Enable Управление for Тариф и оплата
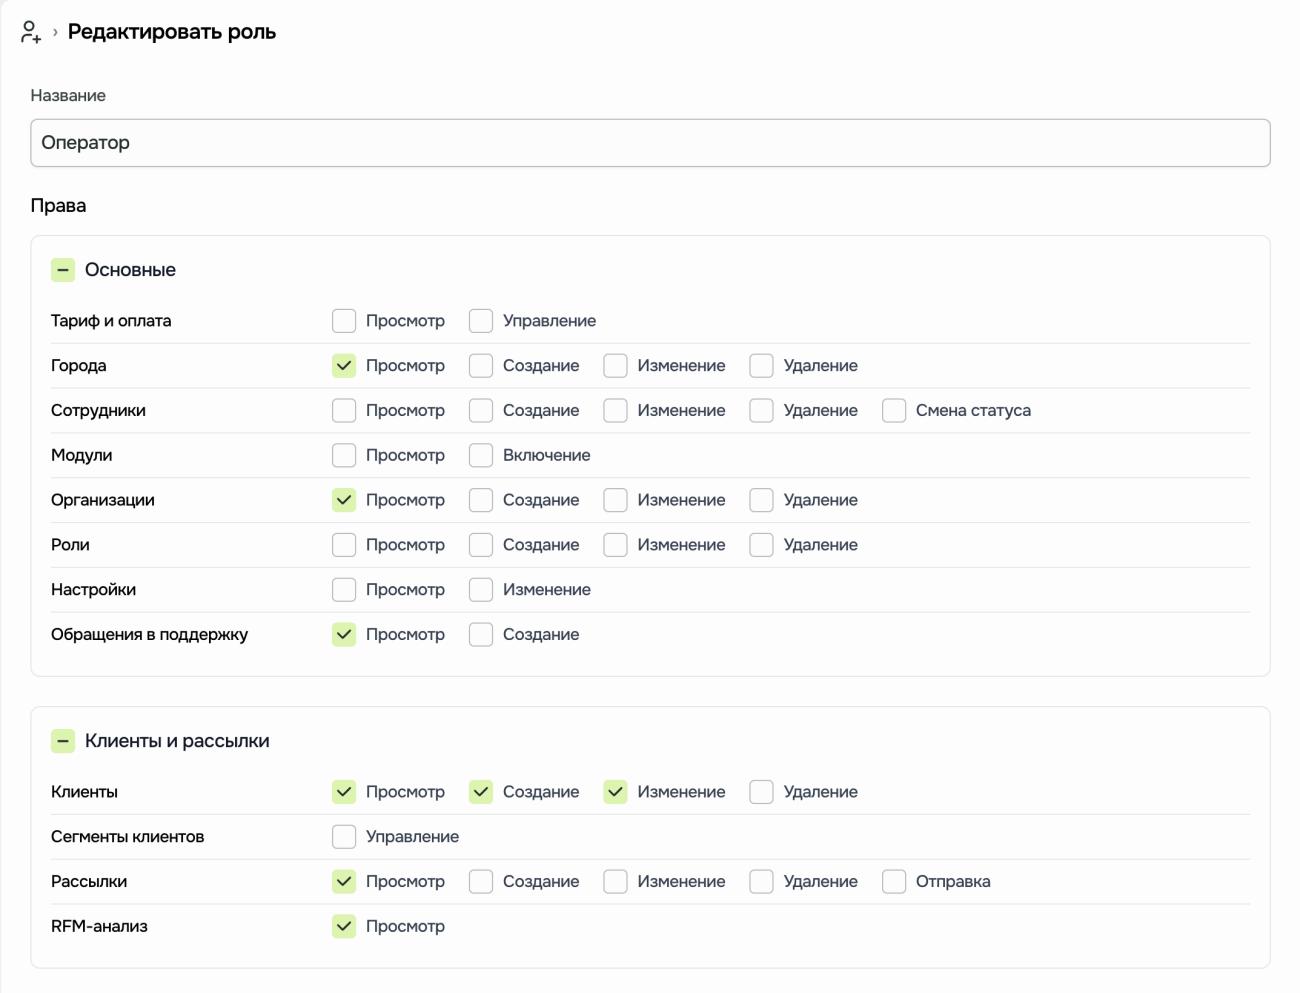 tap(481, 321)
